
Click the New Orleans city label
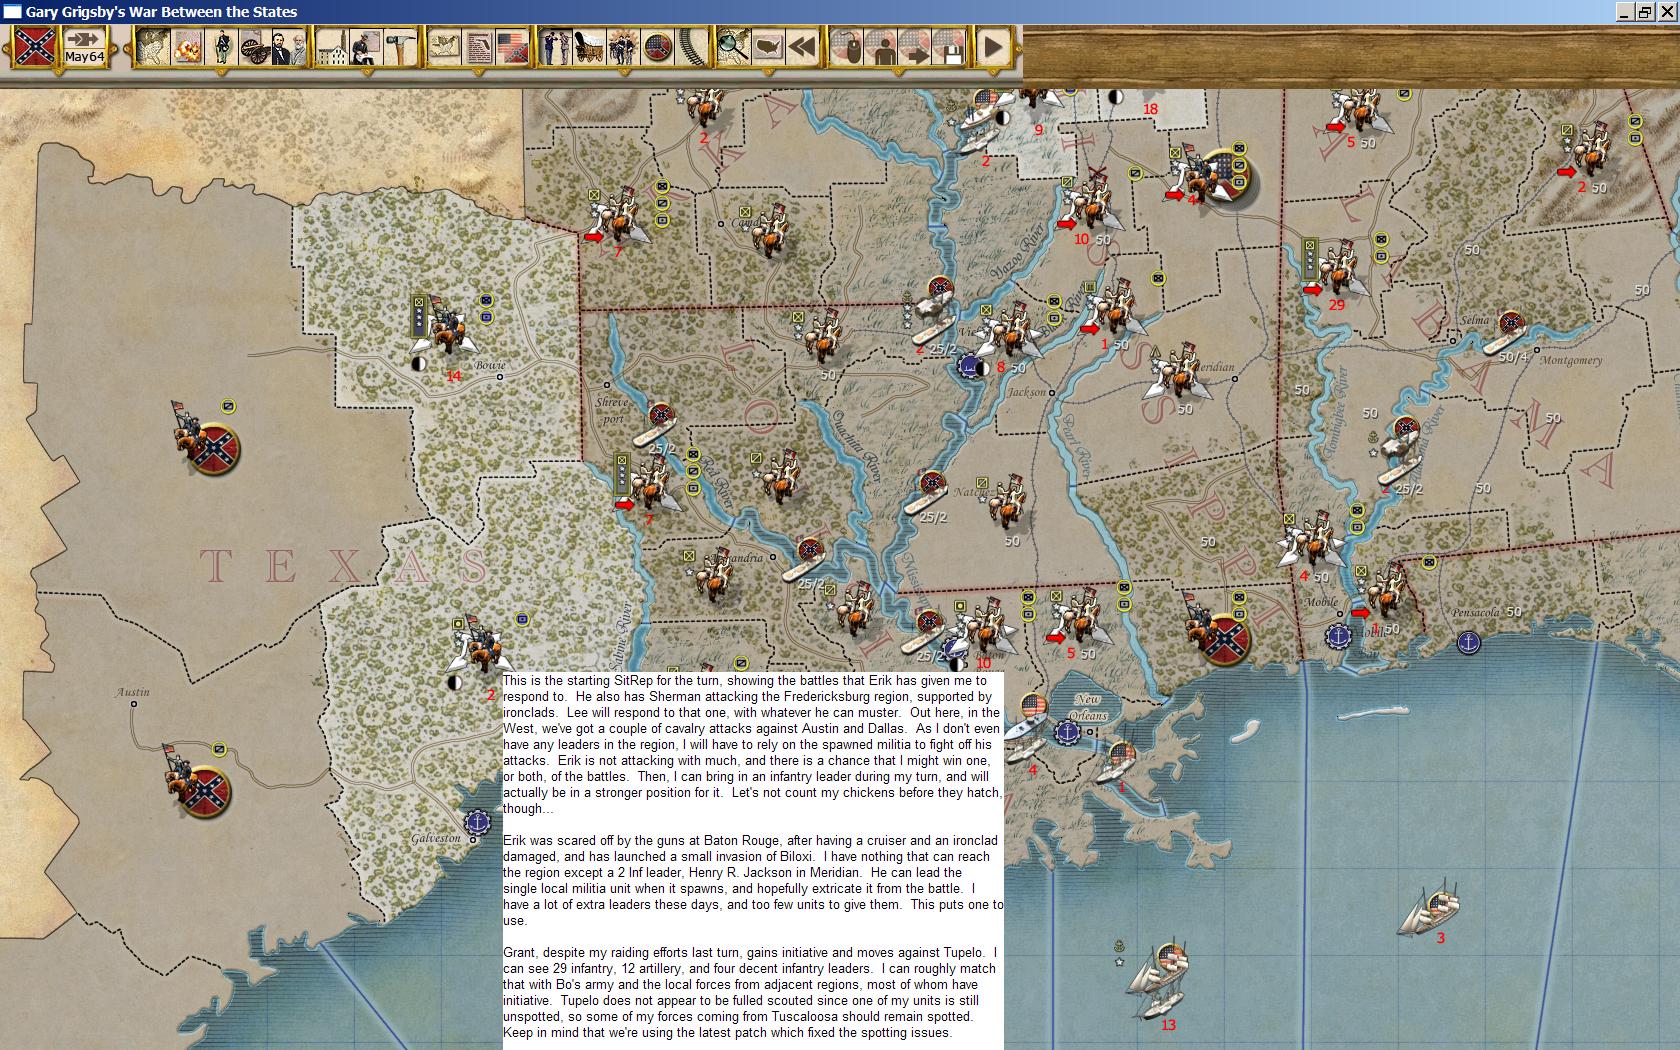click(x=1088, y=707)
